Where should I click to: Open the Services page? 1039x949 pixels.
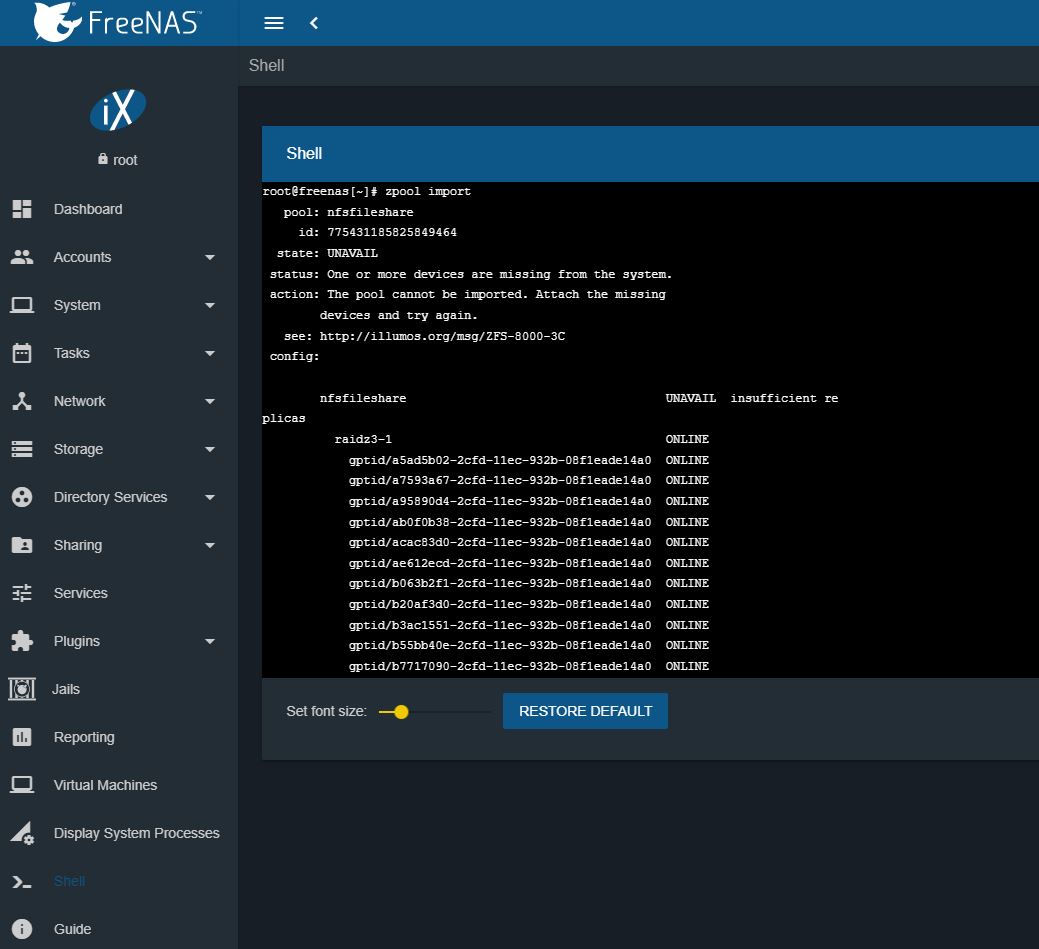click(80, 593)
